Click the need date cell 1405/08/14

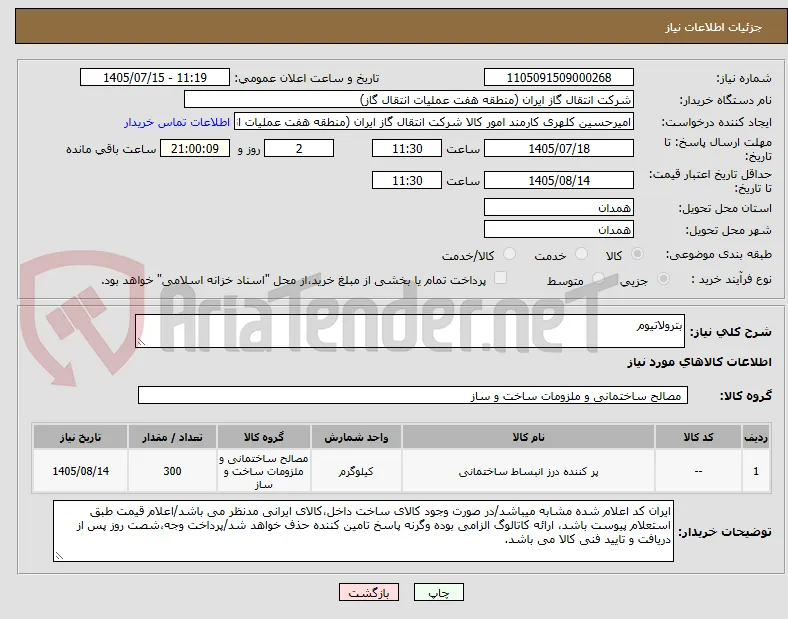(x=80, y=471)
